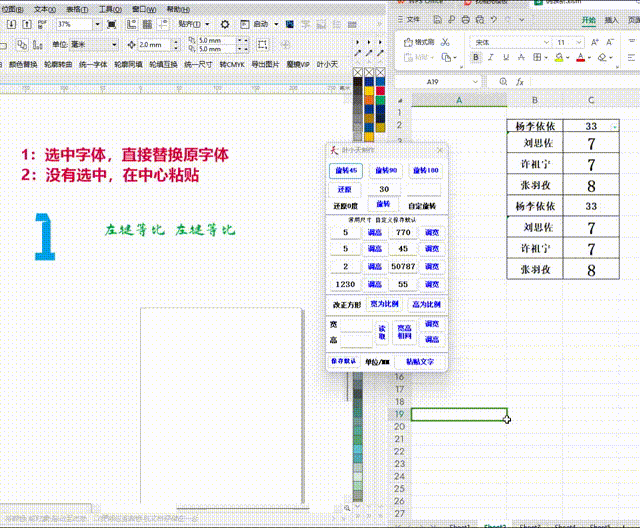Toggle Underline in WPS ribbon

[x=506, y=58]
